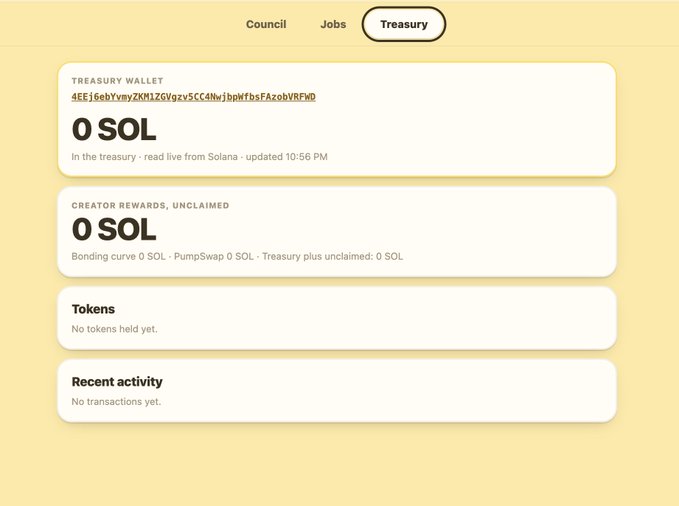Click the CREATOR REWARDS, UNCLAIMED label
Screen dimensions: 679x506
(x=150, y=205)
